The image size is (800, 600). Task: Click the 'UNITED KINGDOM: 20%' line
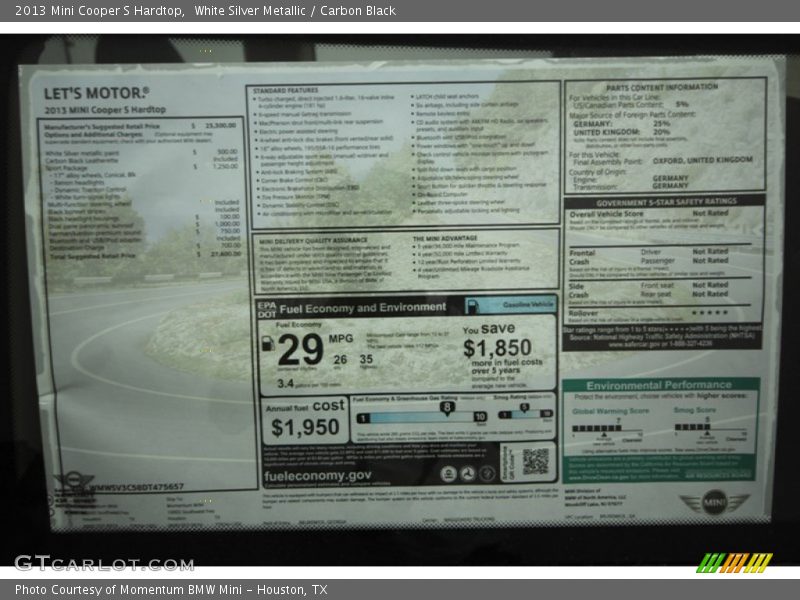(x=621, y=132)
